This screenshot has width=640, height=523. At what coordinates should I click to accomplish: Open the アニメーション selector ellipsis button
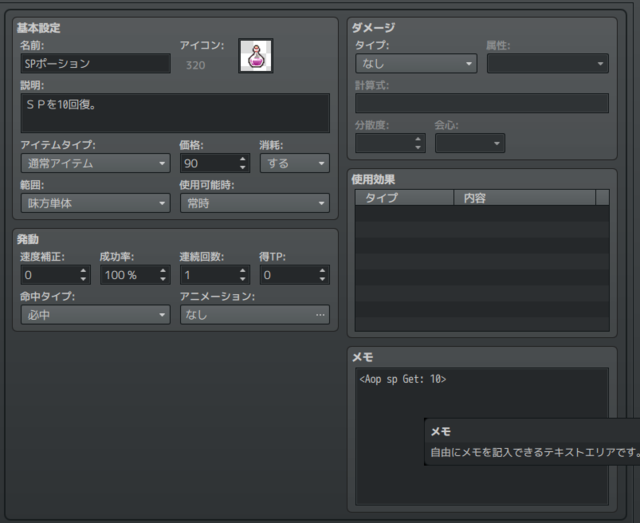coord(320,315)
